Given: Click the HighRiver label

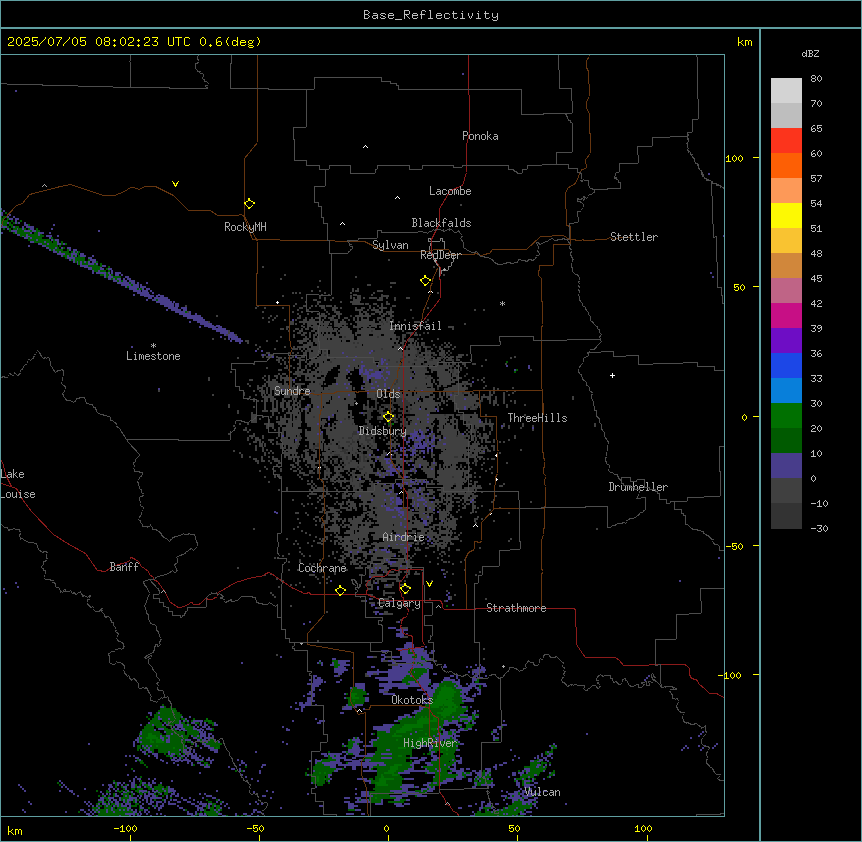Looking at the screenshot, I should (x=430, y=743).
